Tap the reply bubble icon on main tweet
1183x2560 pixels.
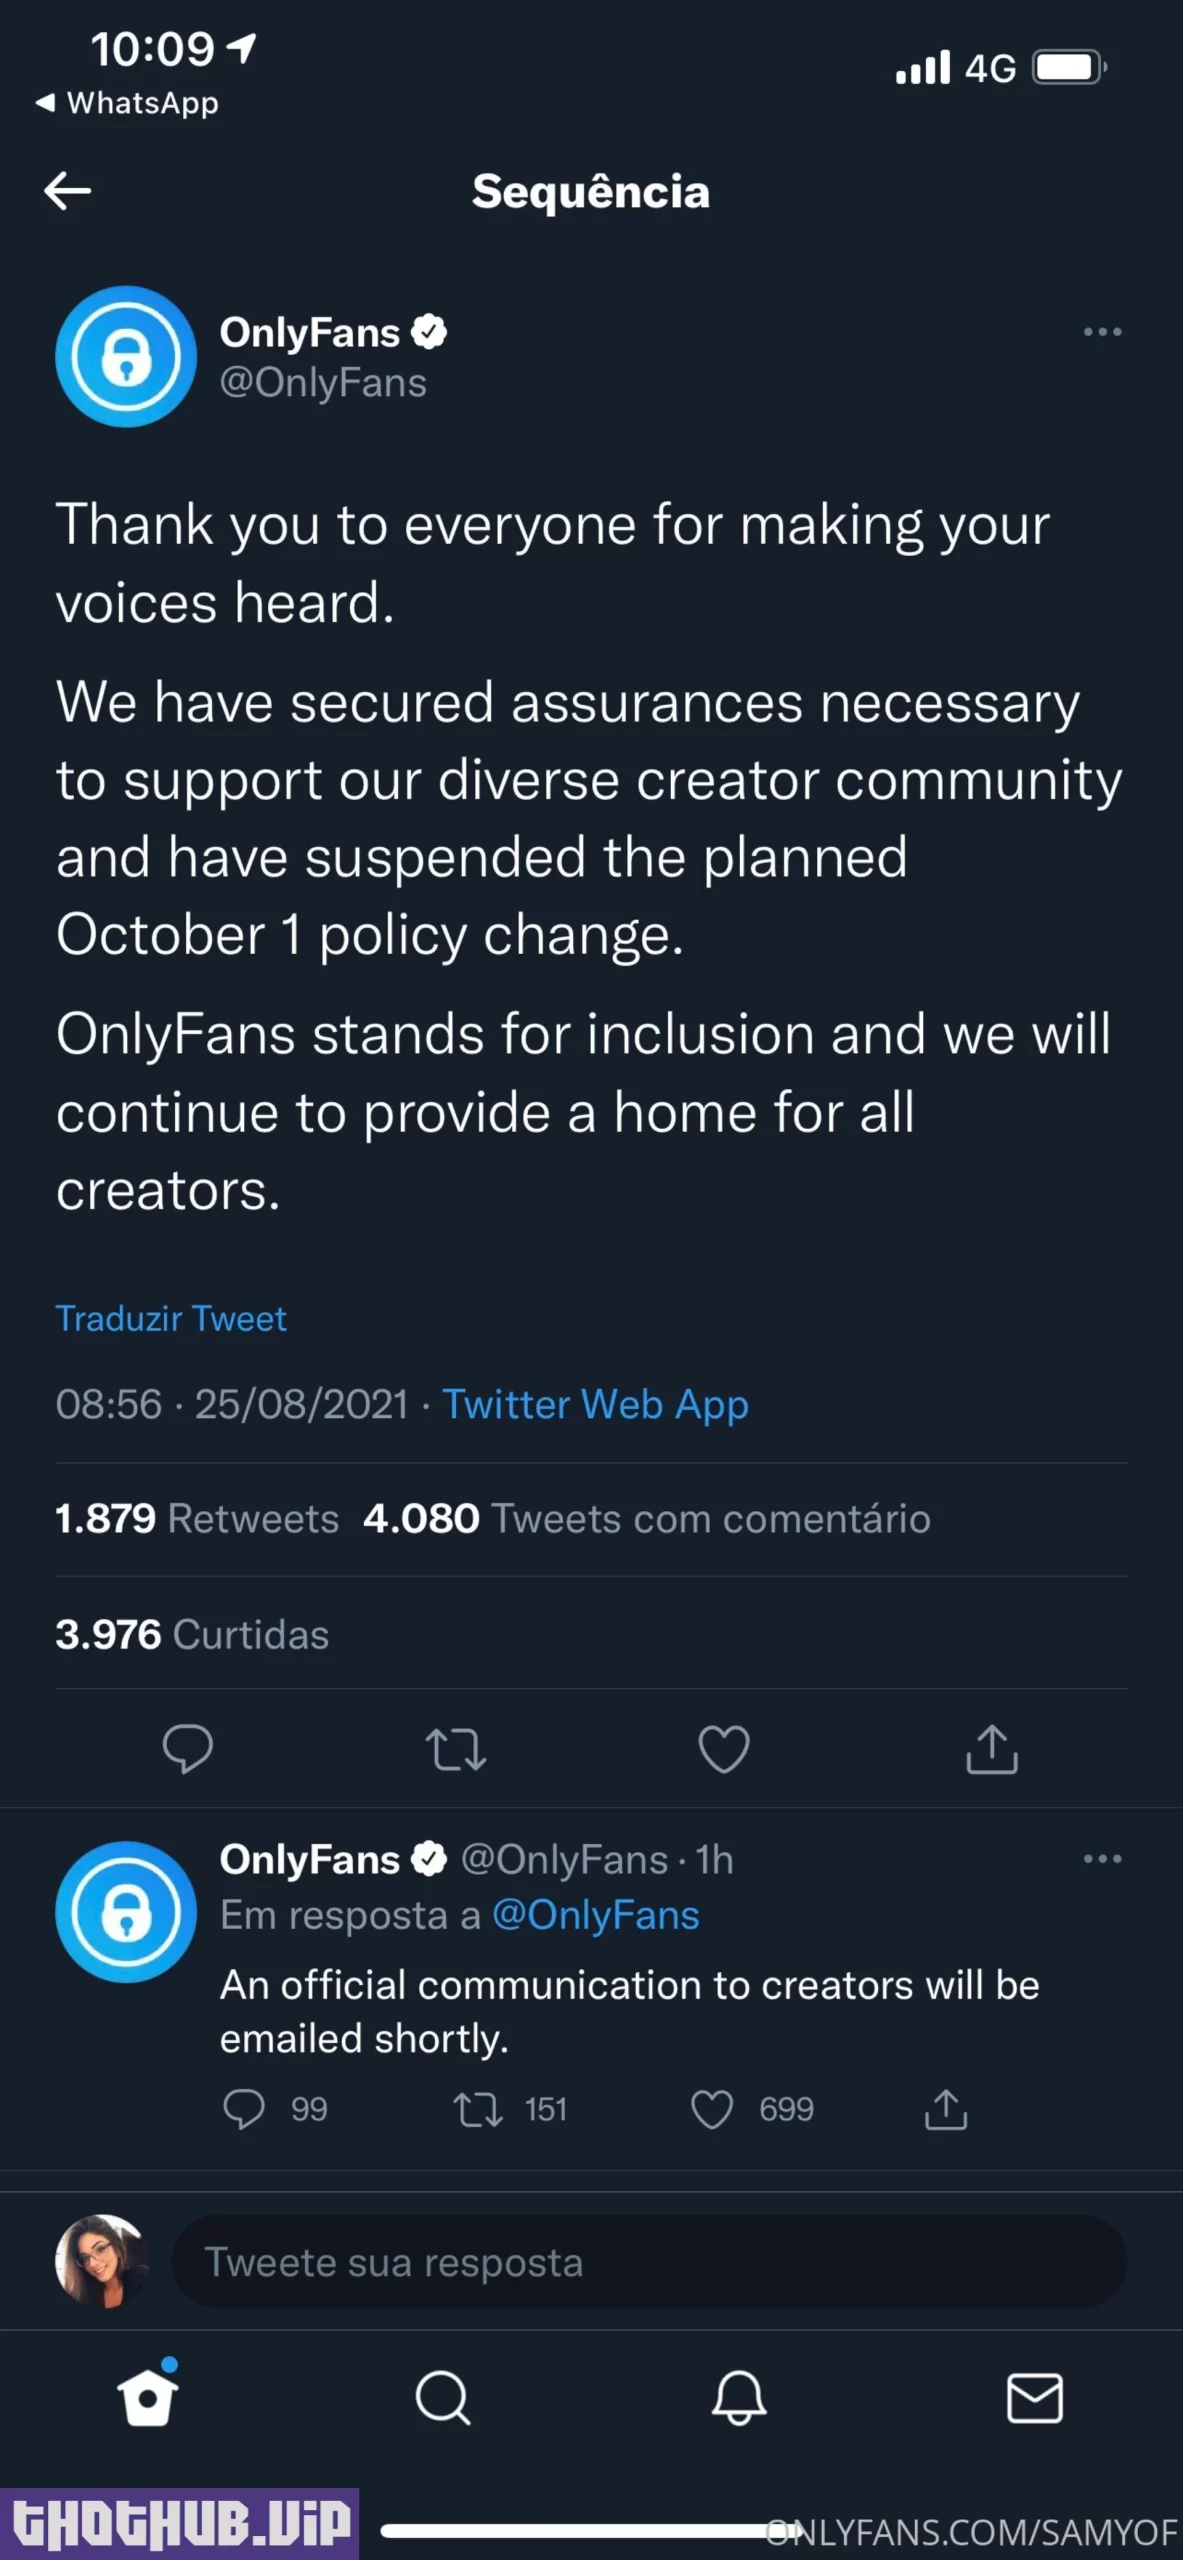tap(188, 1749)
